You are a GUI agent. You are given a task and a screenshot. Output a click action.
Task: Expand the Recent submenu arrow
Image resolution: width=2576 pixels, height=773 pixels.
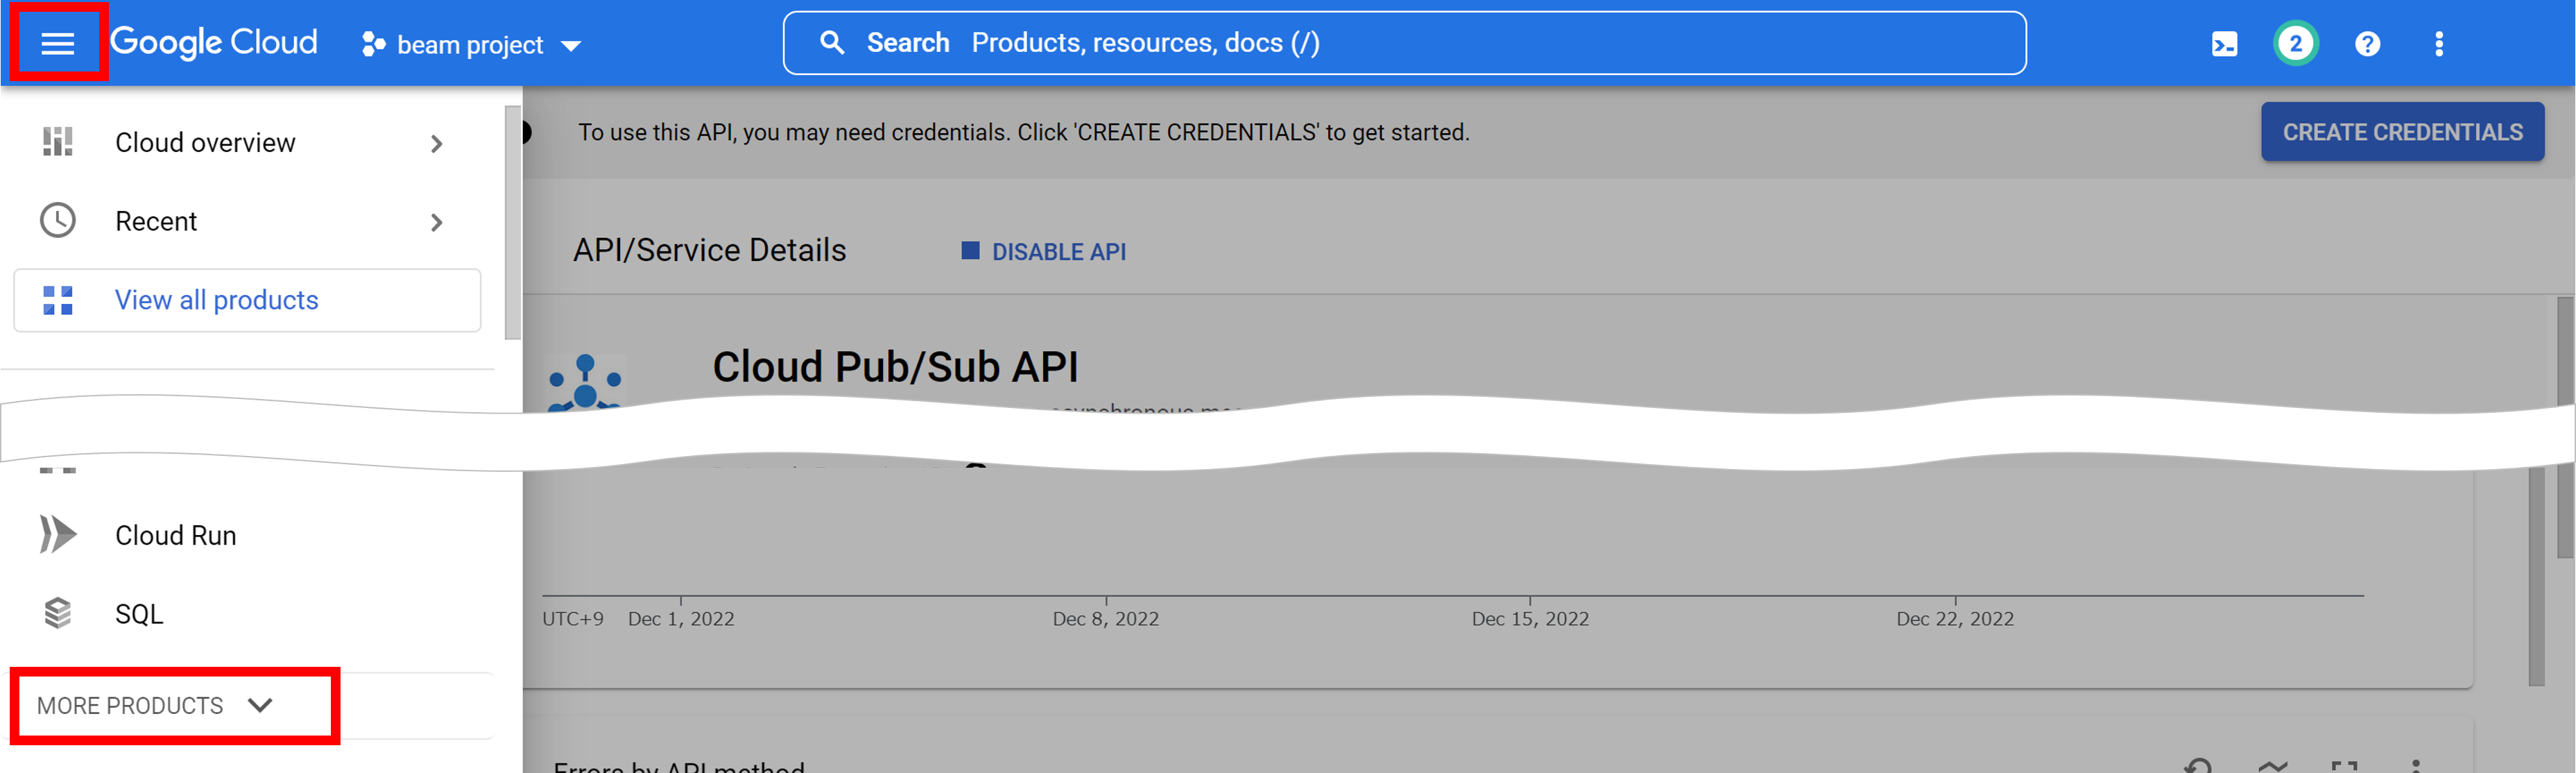click(436, 222)
